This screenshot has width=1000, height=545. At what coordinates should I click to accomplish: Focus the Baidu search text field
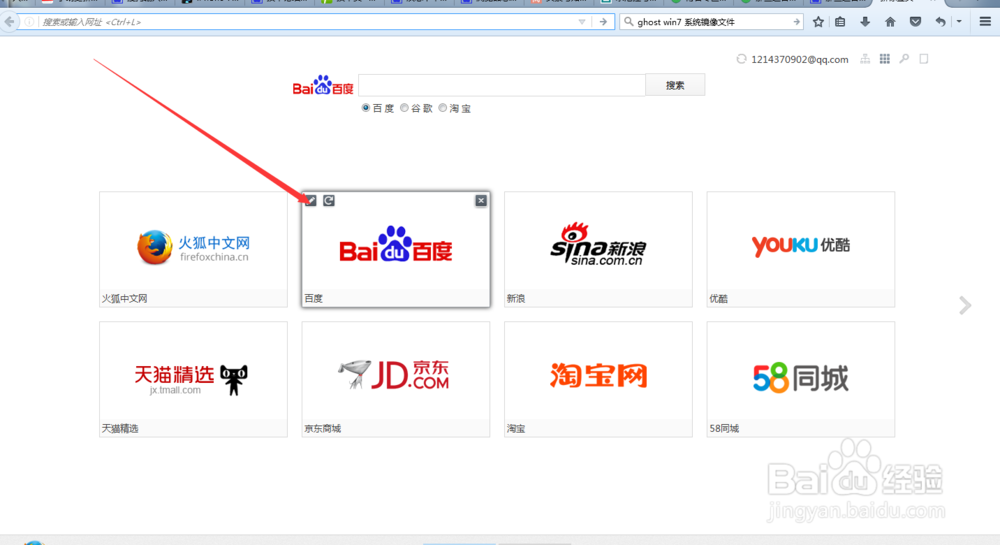(x=502, y=85)
